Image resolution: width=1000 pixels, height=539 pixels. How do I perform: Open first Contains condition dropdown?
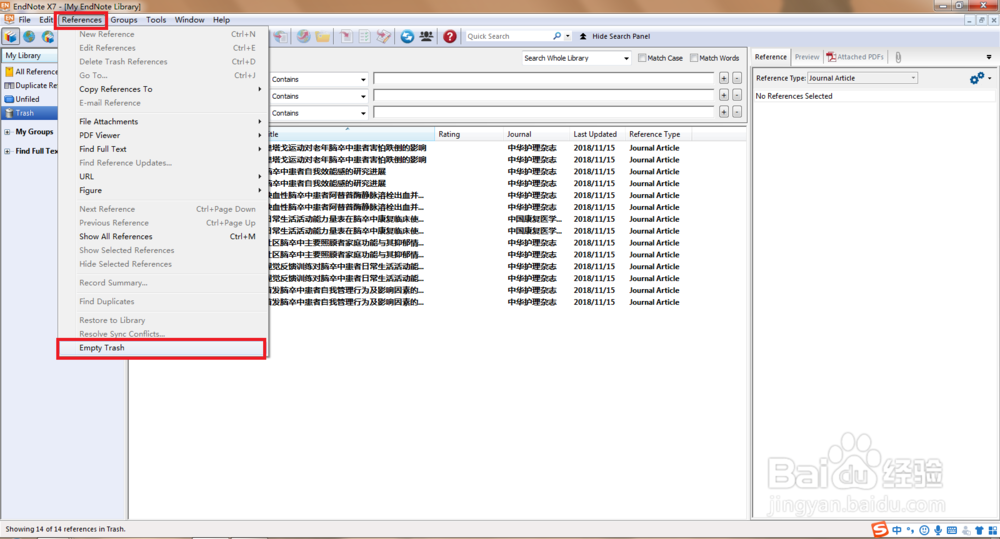coord(318,79)
